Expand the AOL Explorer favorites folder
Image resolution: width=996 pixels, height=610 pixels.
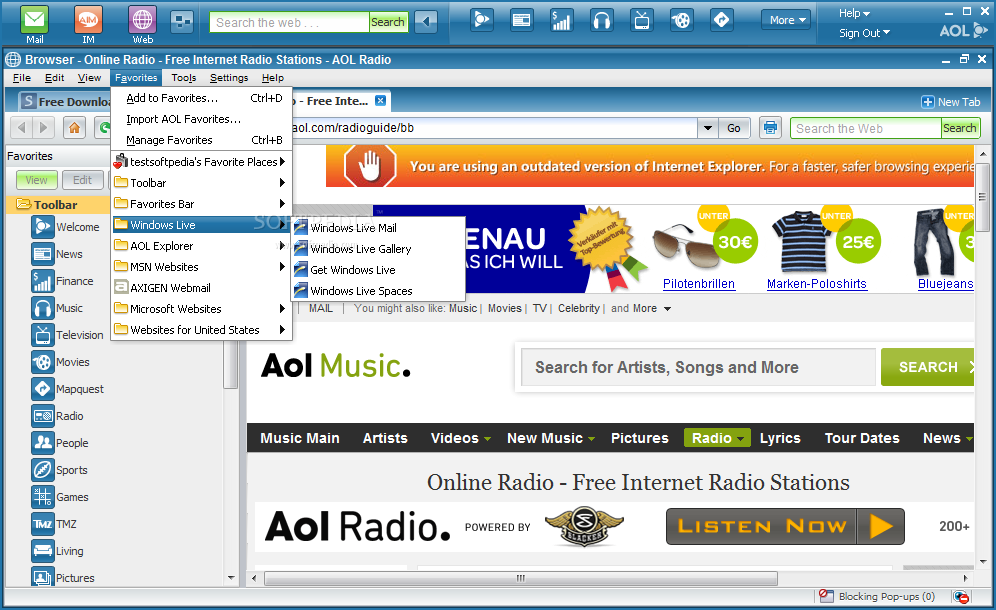[x=201, y=246]
